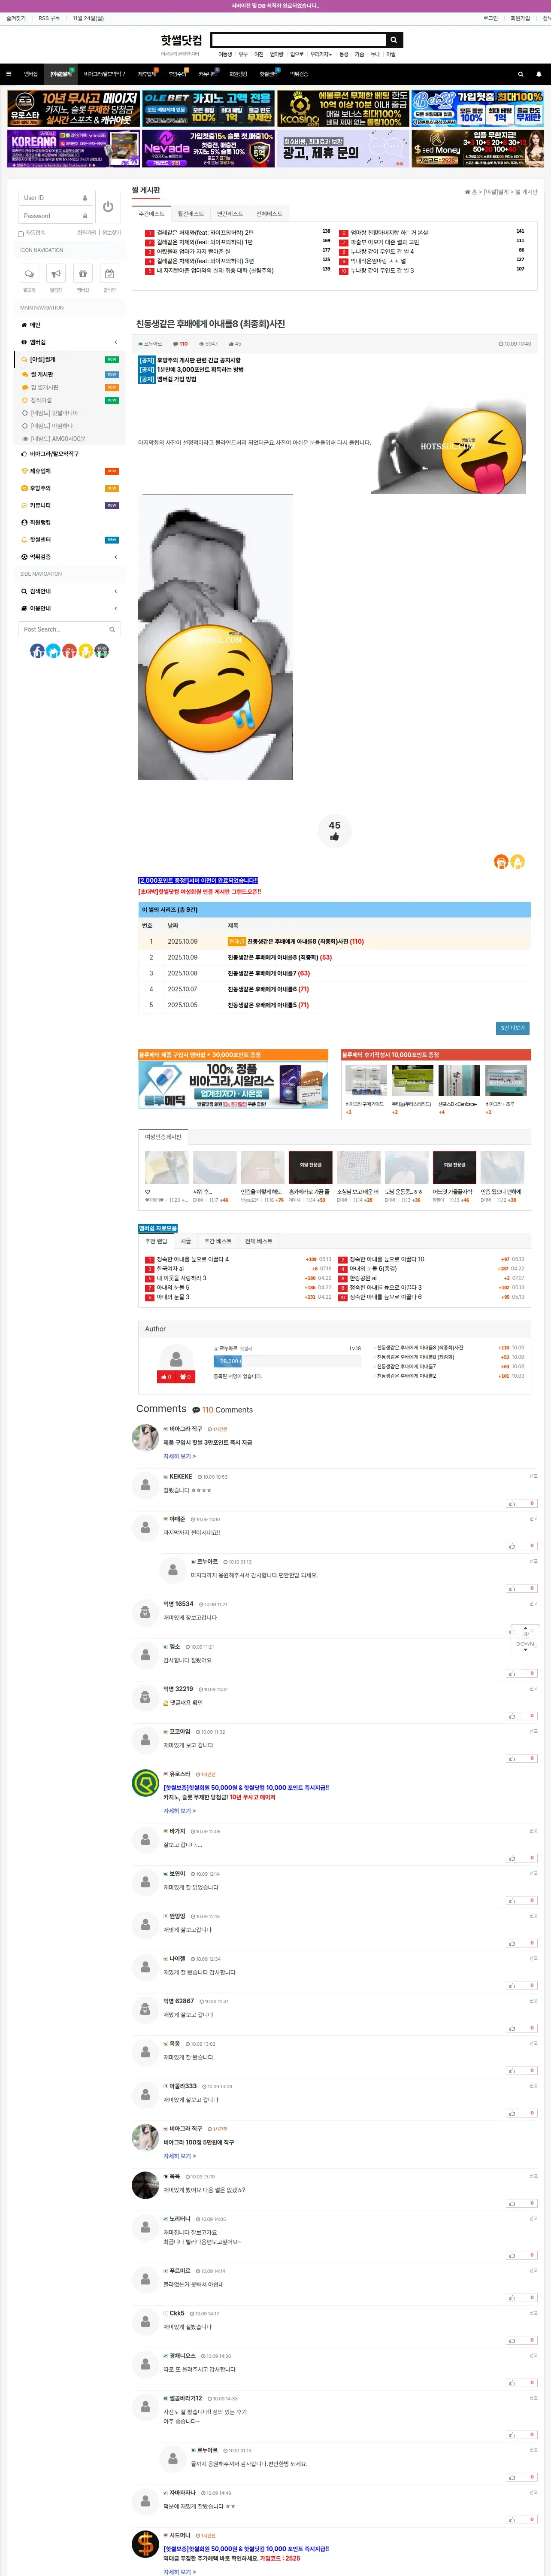551x2576 pixels.
Task: Click 즐겨찾기 in the top bar
Action: 16,18
